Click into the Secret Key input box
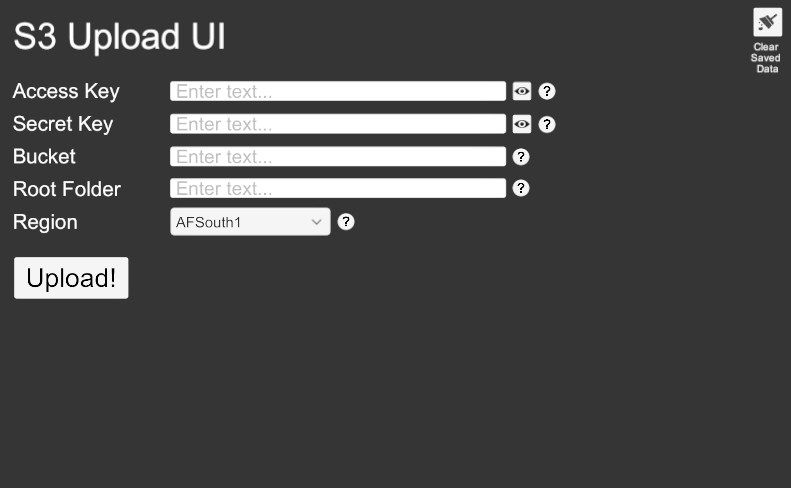791x488 pixels. [x=338, y=124]
